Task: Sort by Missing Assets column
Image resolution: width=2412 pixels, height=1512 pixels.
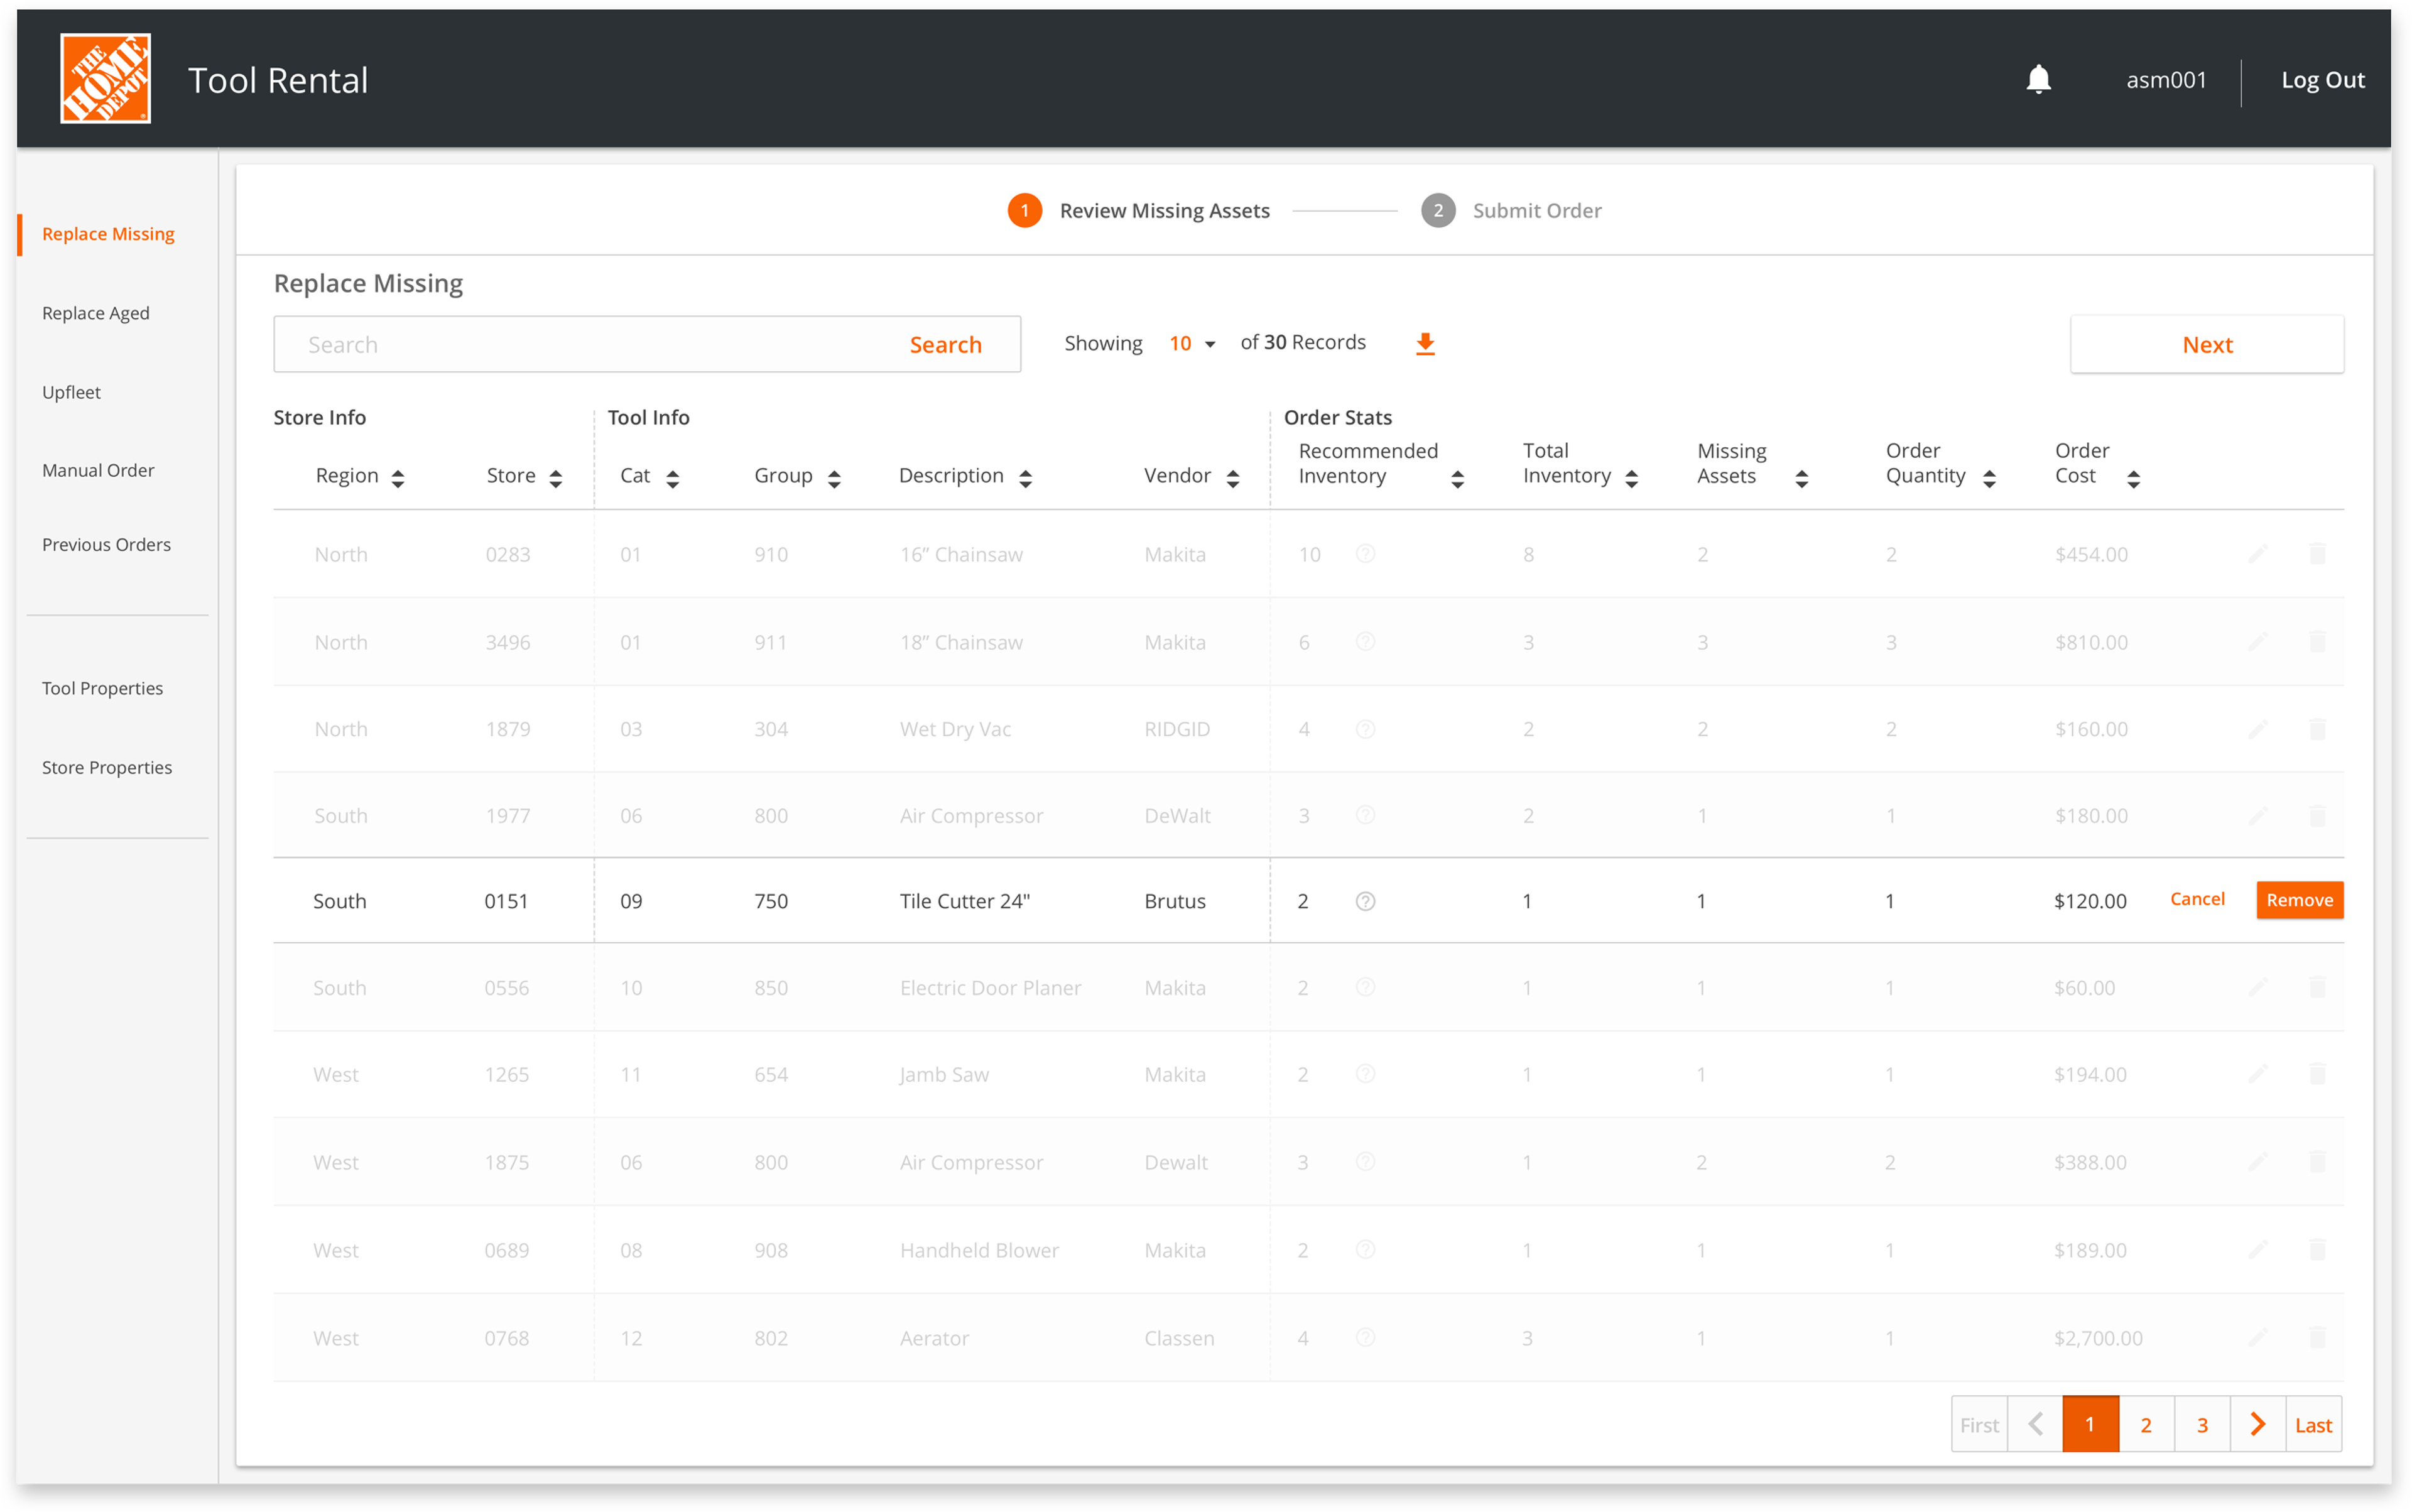Action: point(1802,479)
